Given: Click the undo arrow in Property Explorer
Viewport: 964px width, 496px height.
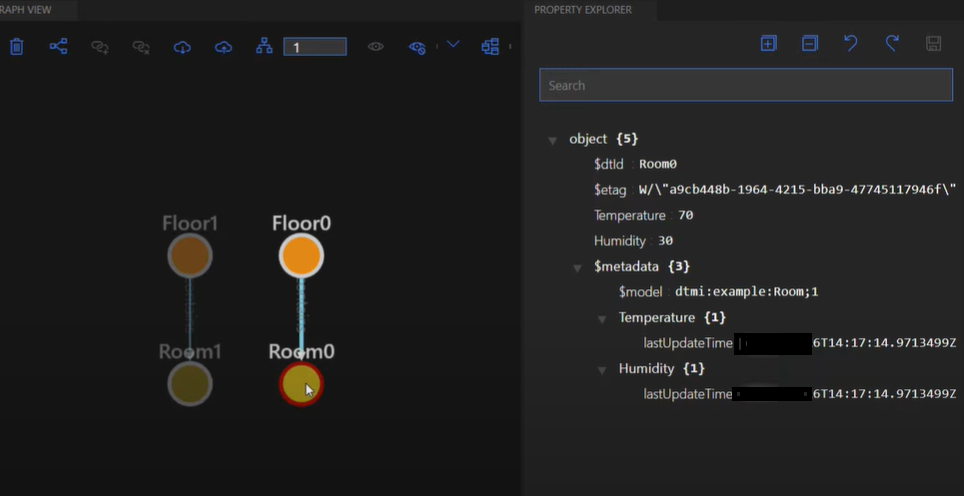Looking at the screenshot, I should [x=850, y=43].
